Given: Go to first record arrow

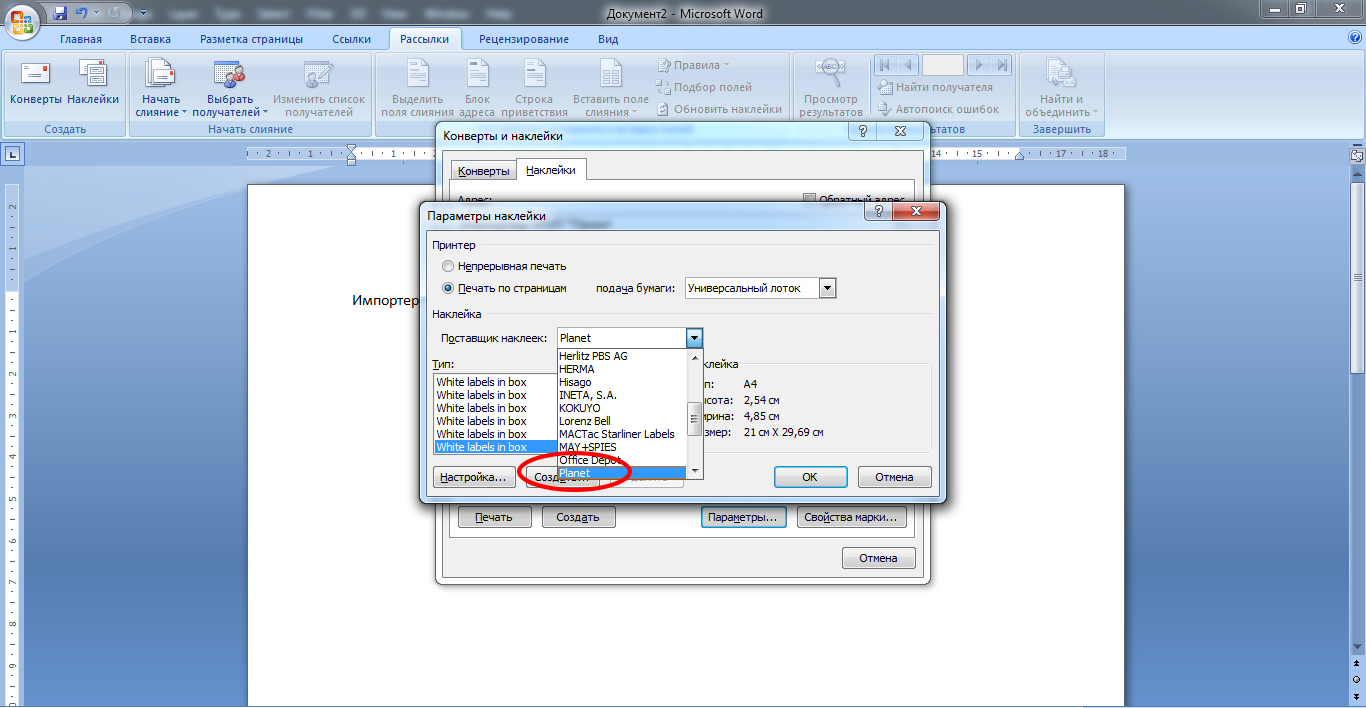Looking at the screenshot, I should coord(885,65).
